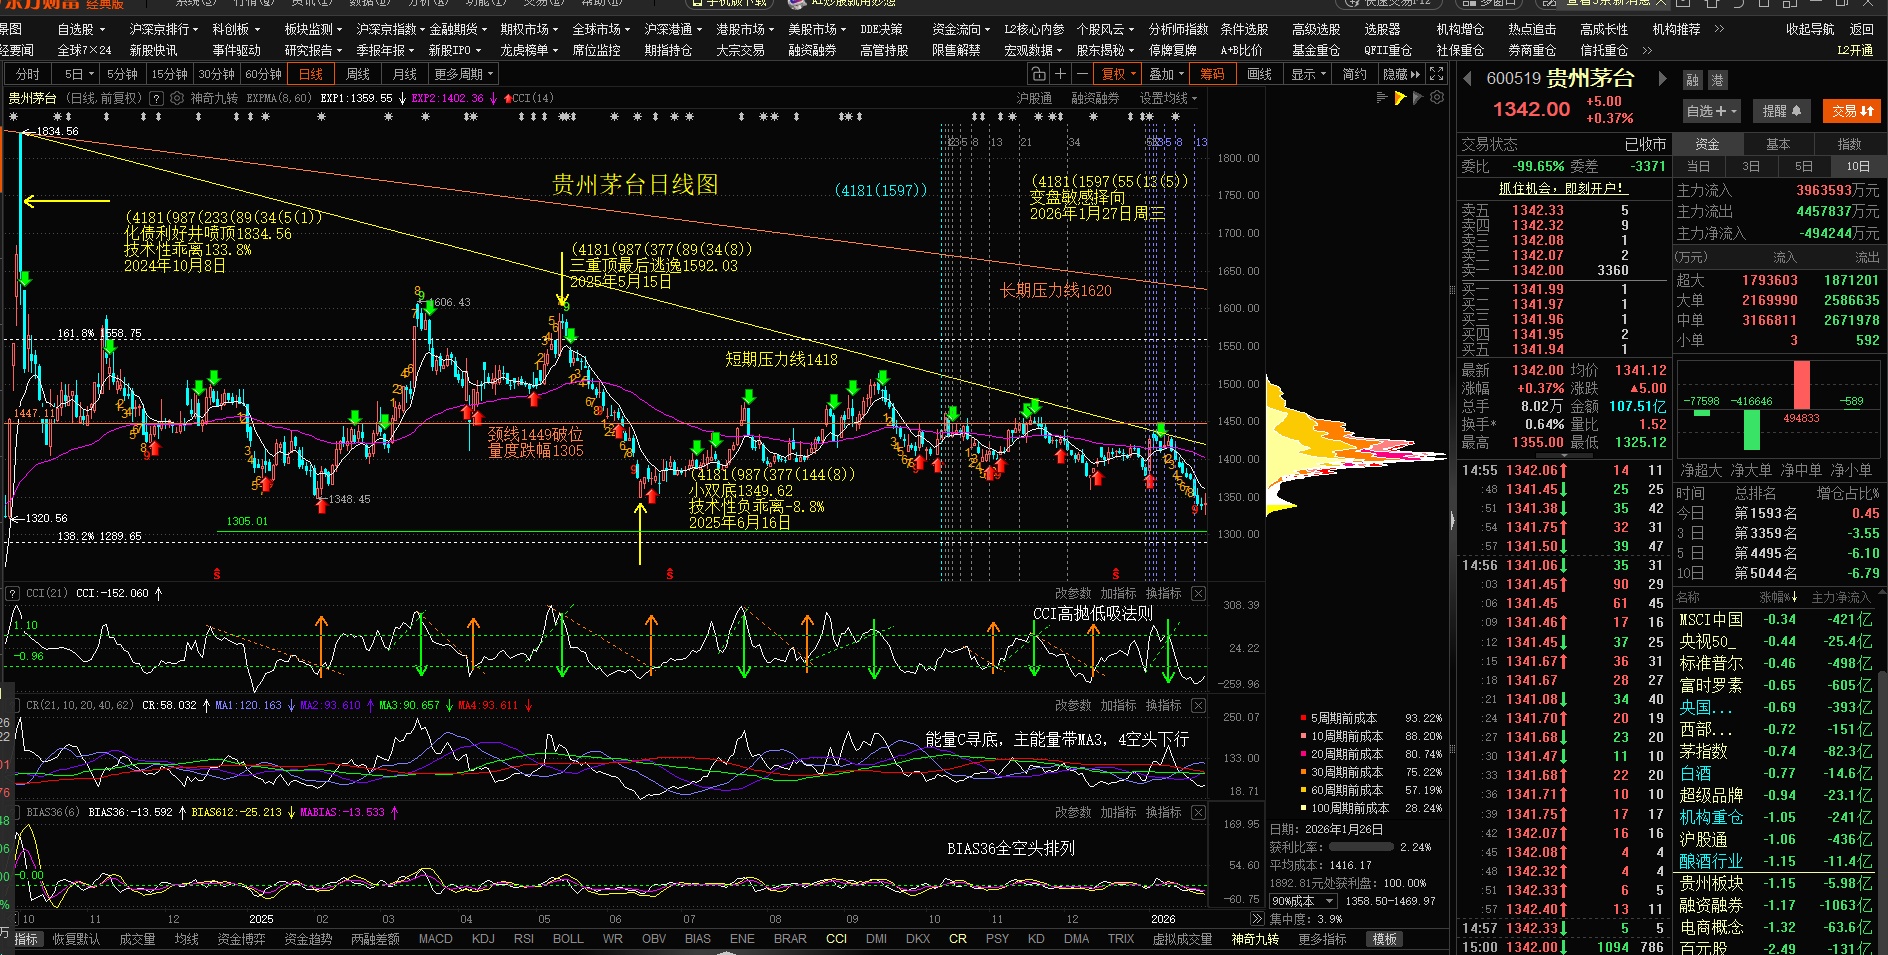
Task: Click the list lines icon above chart
Action: pos(1382,97)
